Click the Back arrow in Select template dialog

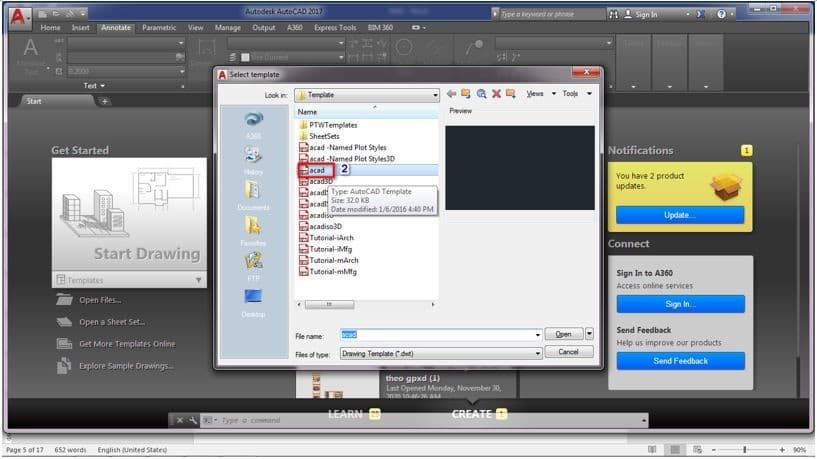click(451, 94)
